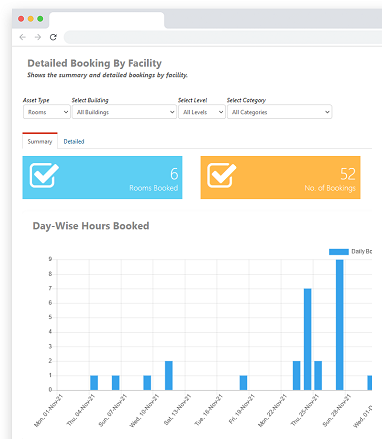382x439 pixels.
Task: Click the chart bar at value 7
Action: (x=307, y=339)
